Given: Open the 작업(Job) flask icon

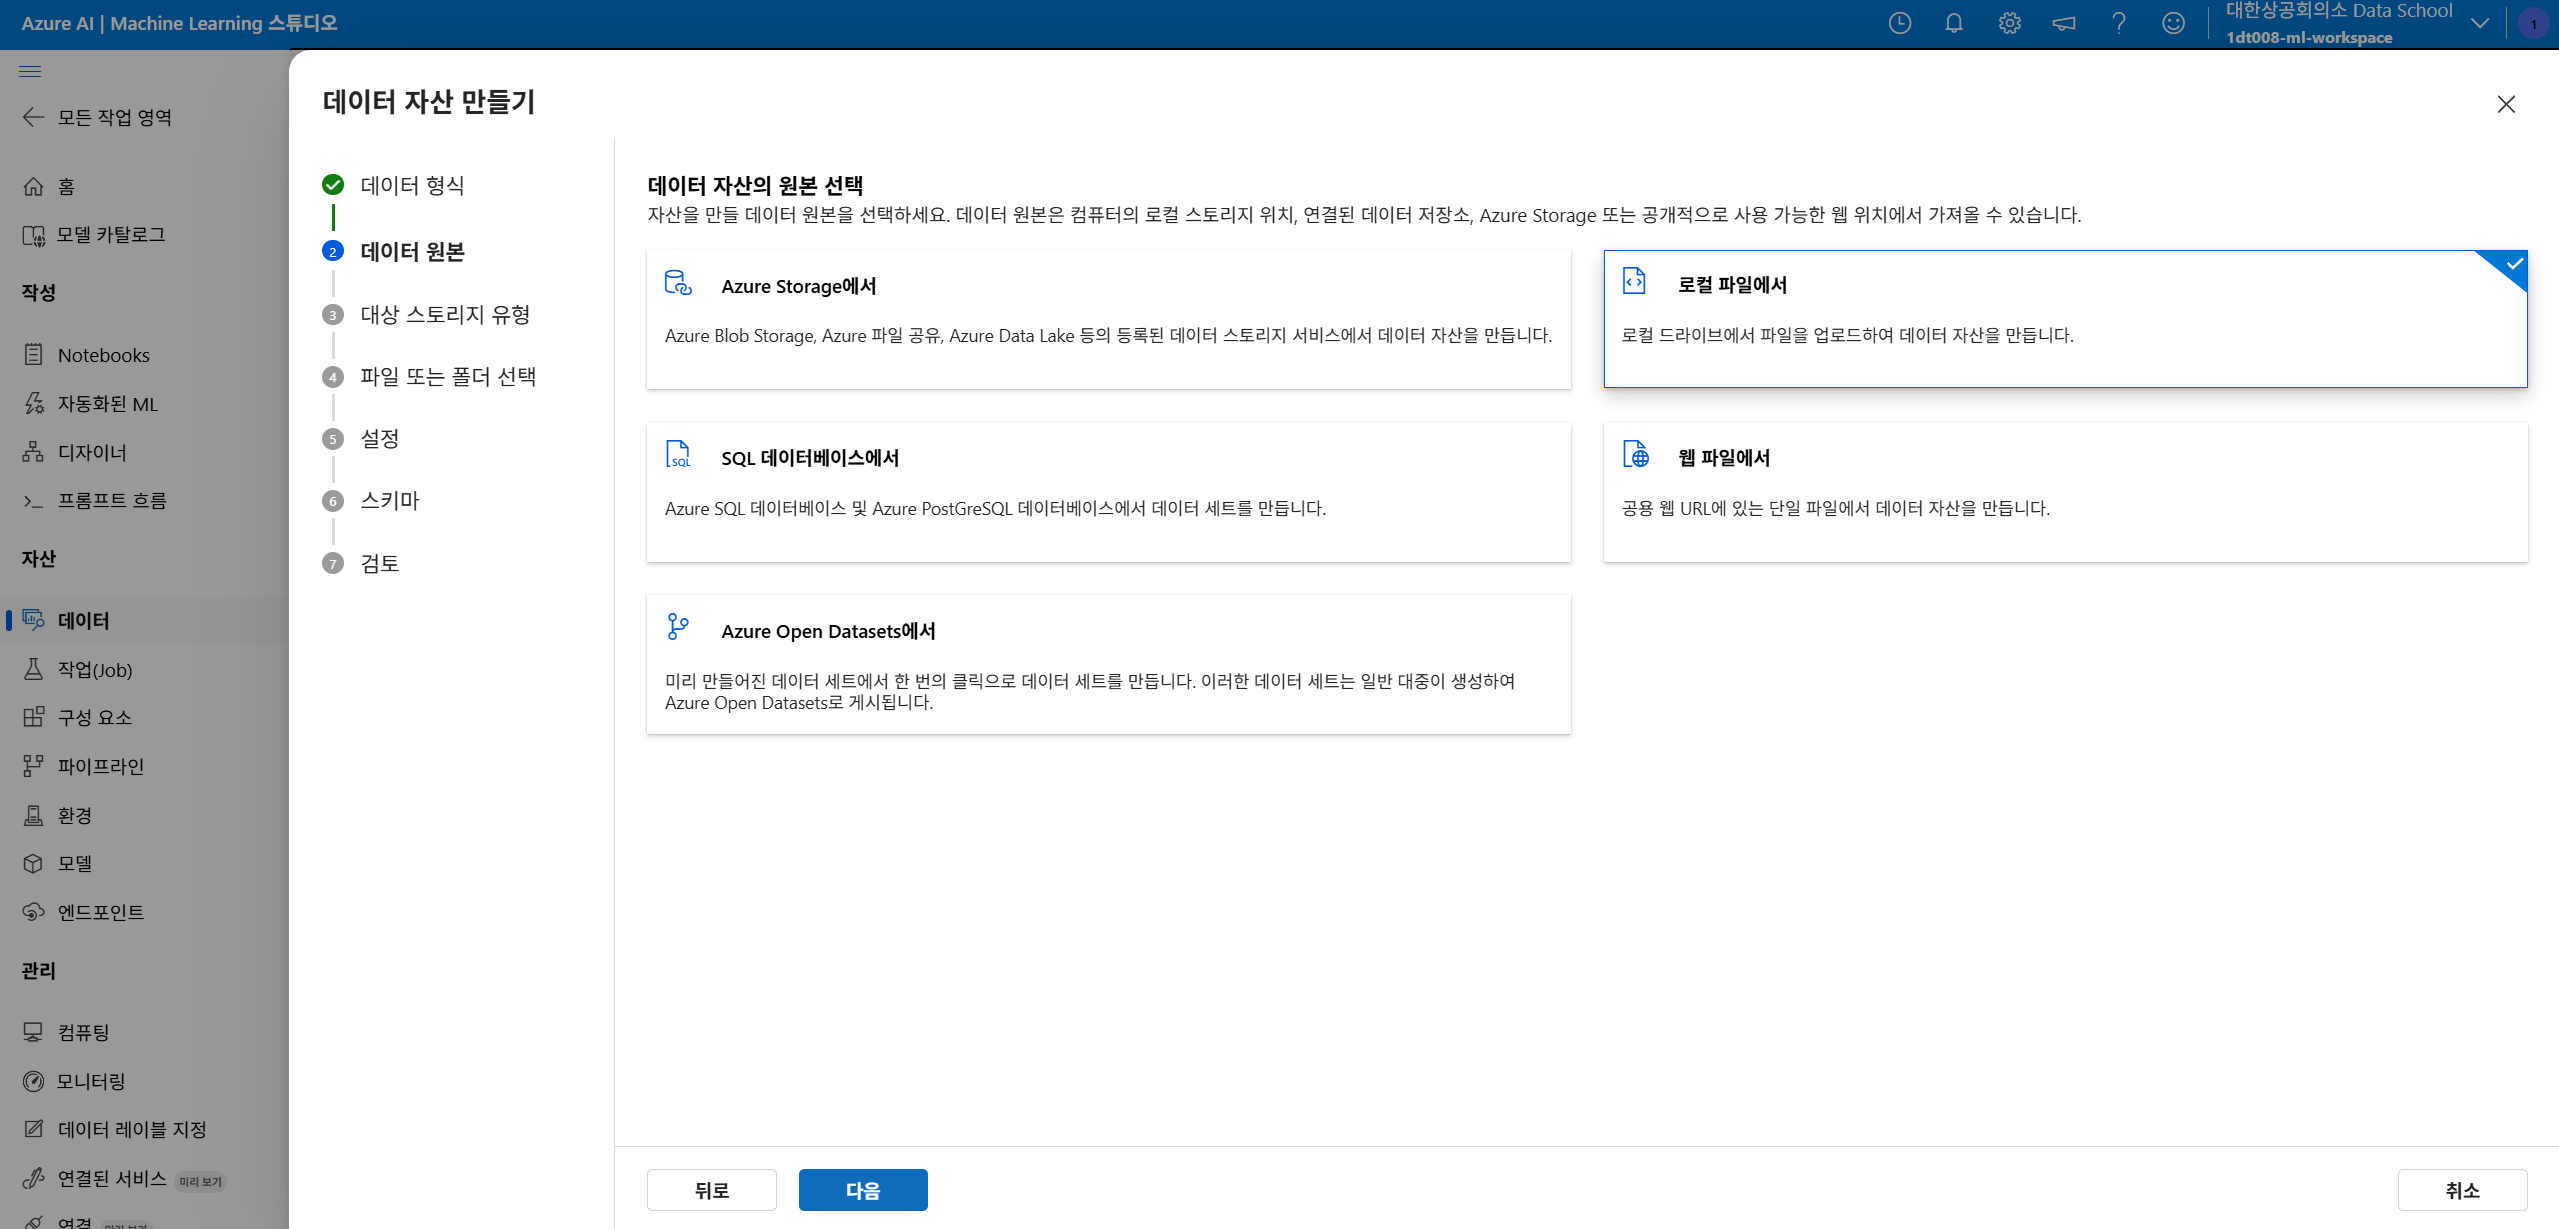Looking at the screenshot, I should [33, 669].
